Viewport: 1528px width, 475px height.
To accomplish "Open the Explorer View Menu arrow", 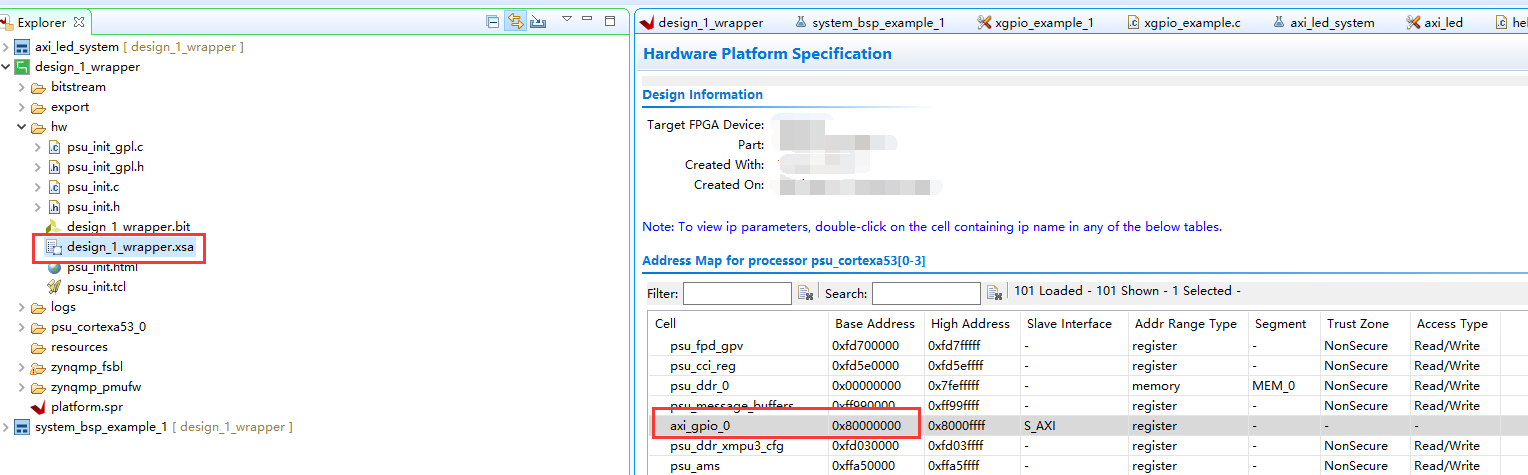I will tap(566, 20).
